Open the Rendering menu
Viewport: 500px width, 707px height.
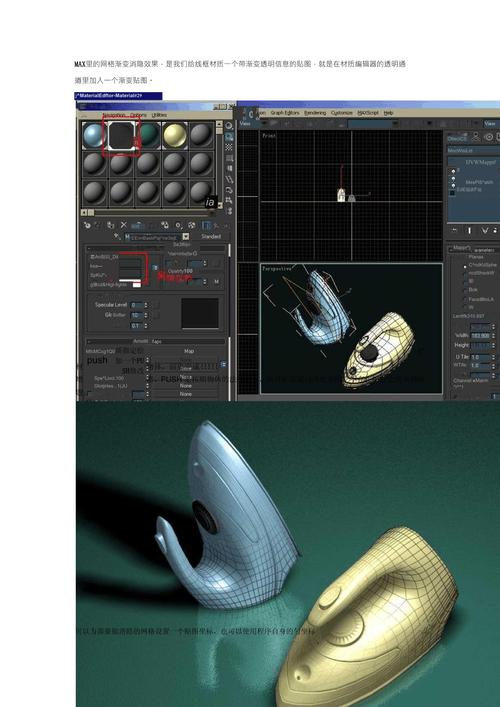[315, 113]
